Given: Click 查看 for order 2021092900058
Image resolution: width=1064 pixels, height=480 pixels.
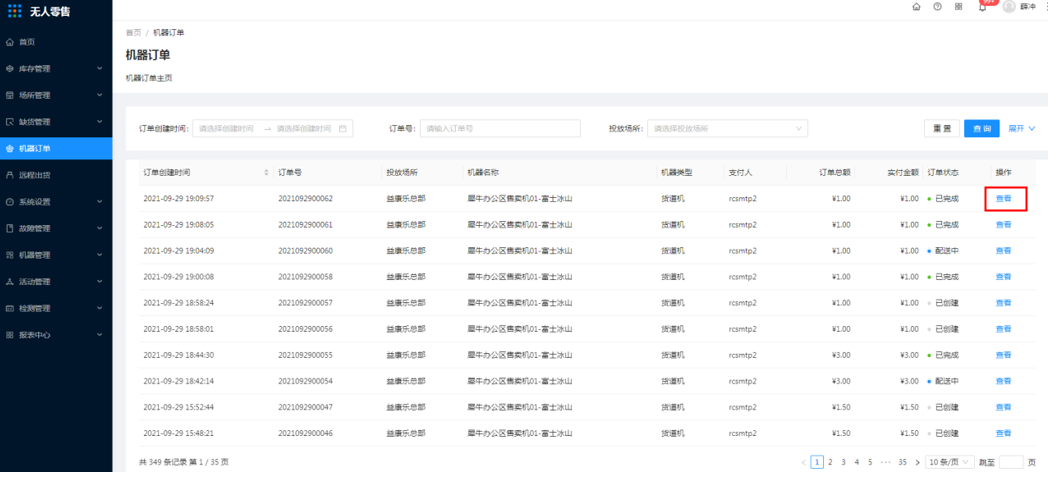Looking at the screenshot, I should pyautogui.click(x=1004, y=277).
